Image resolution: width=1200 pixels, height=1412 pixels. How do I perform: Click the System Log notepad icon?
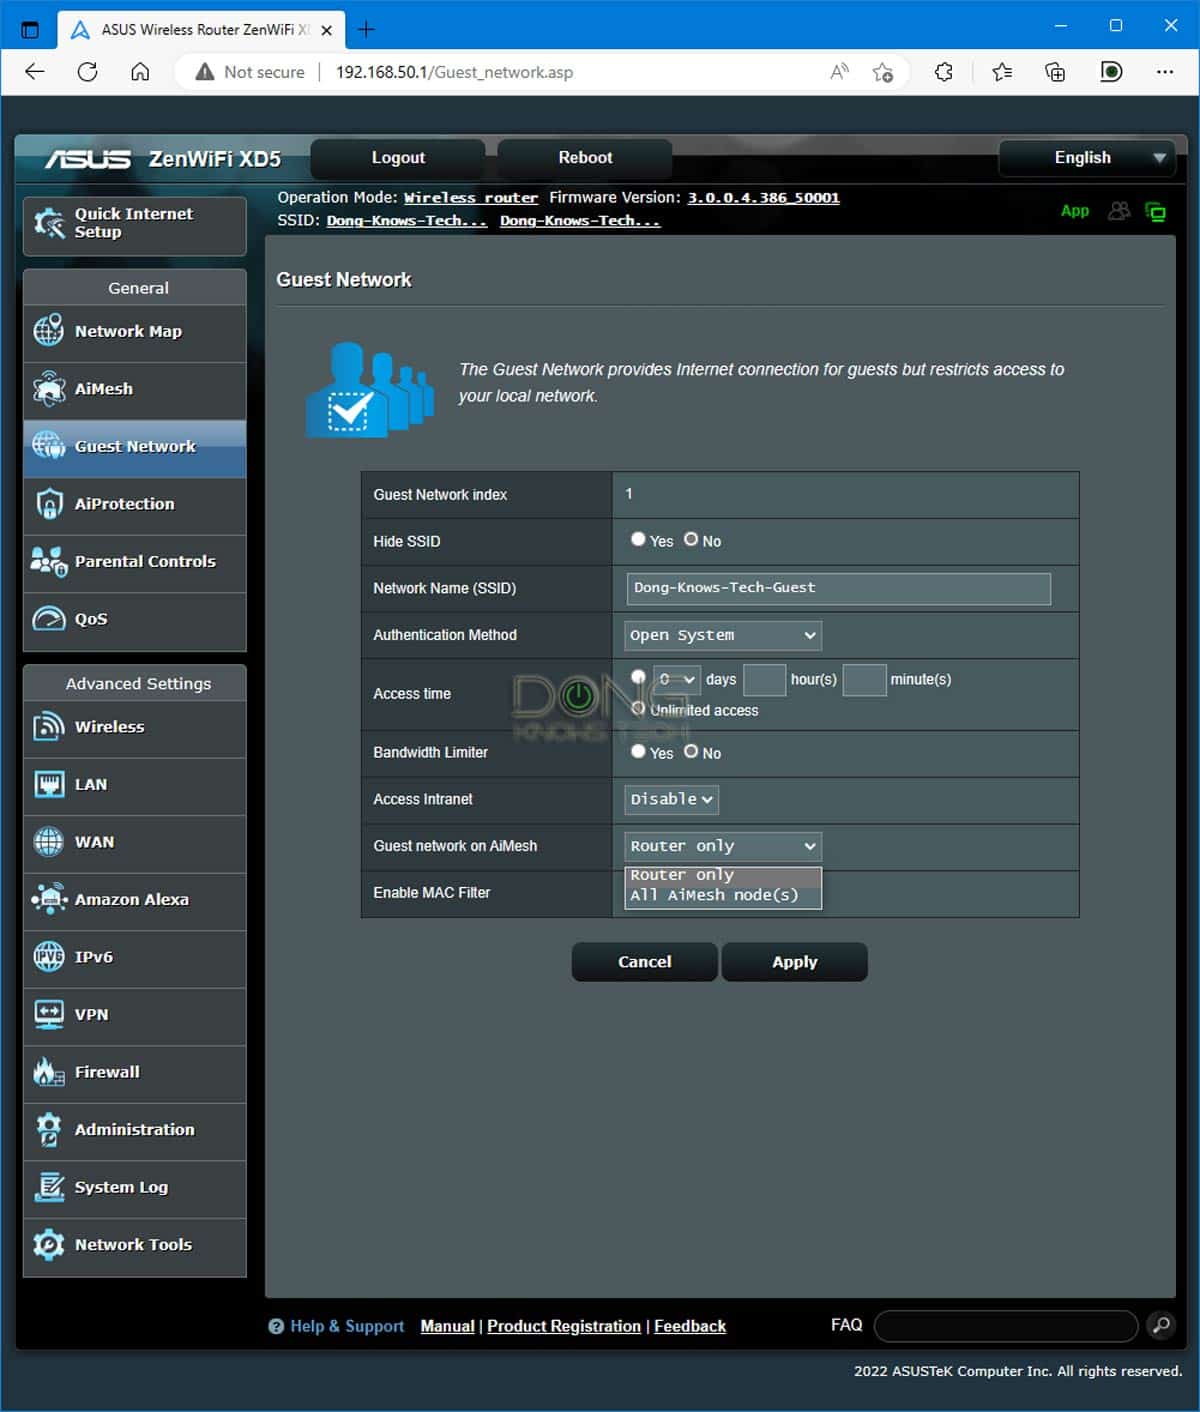coord(49,1187)
